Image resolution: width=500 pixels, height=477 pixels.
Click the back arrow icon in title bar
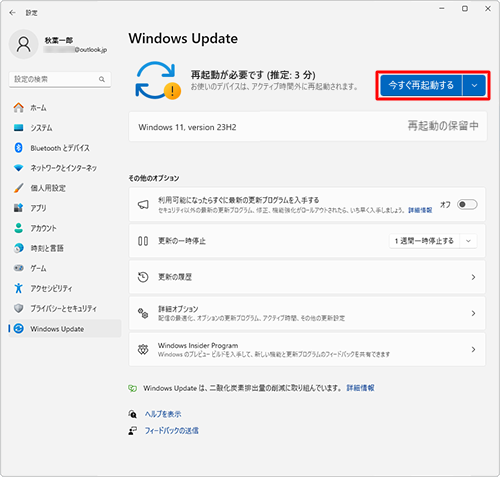12,13
